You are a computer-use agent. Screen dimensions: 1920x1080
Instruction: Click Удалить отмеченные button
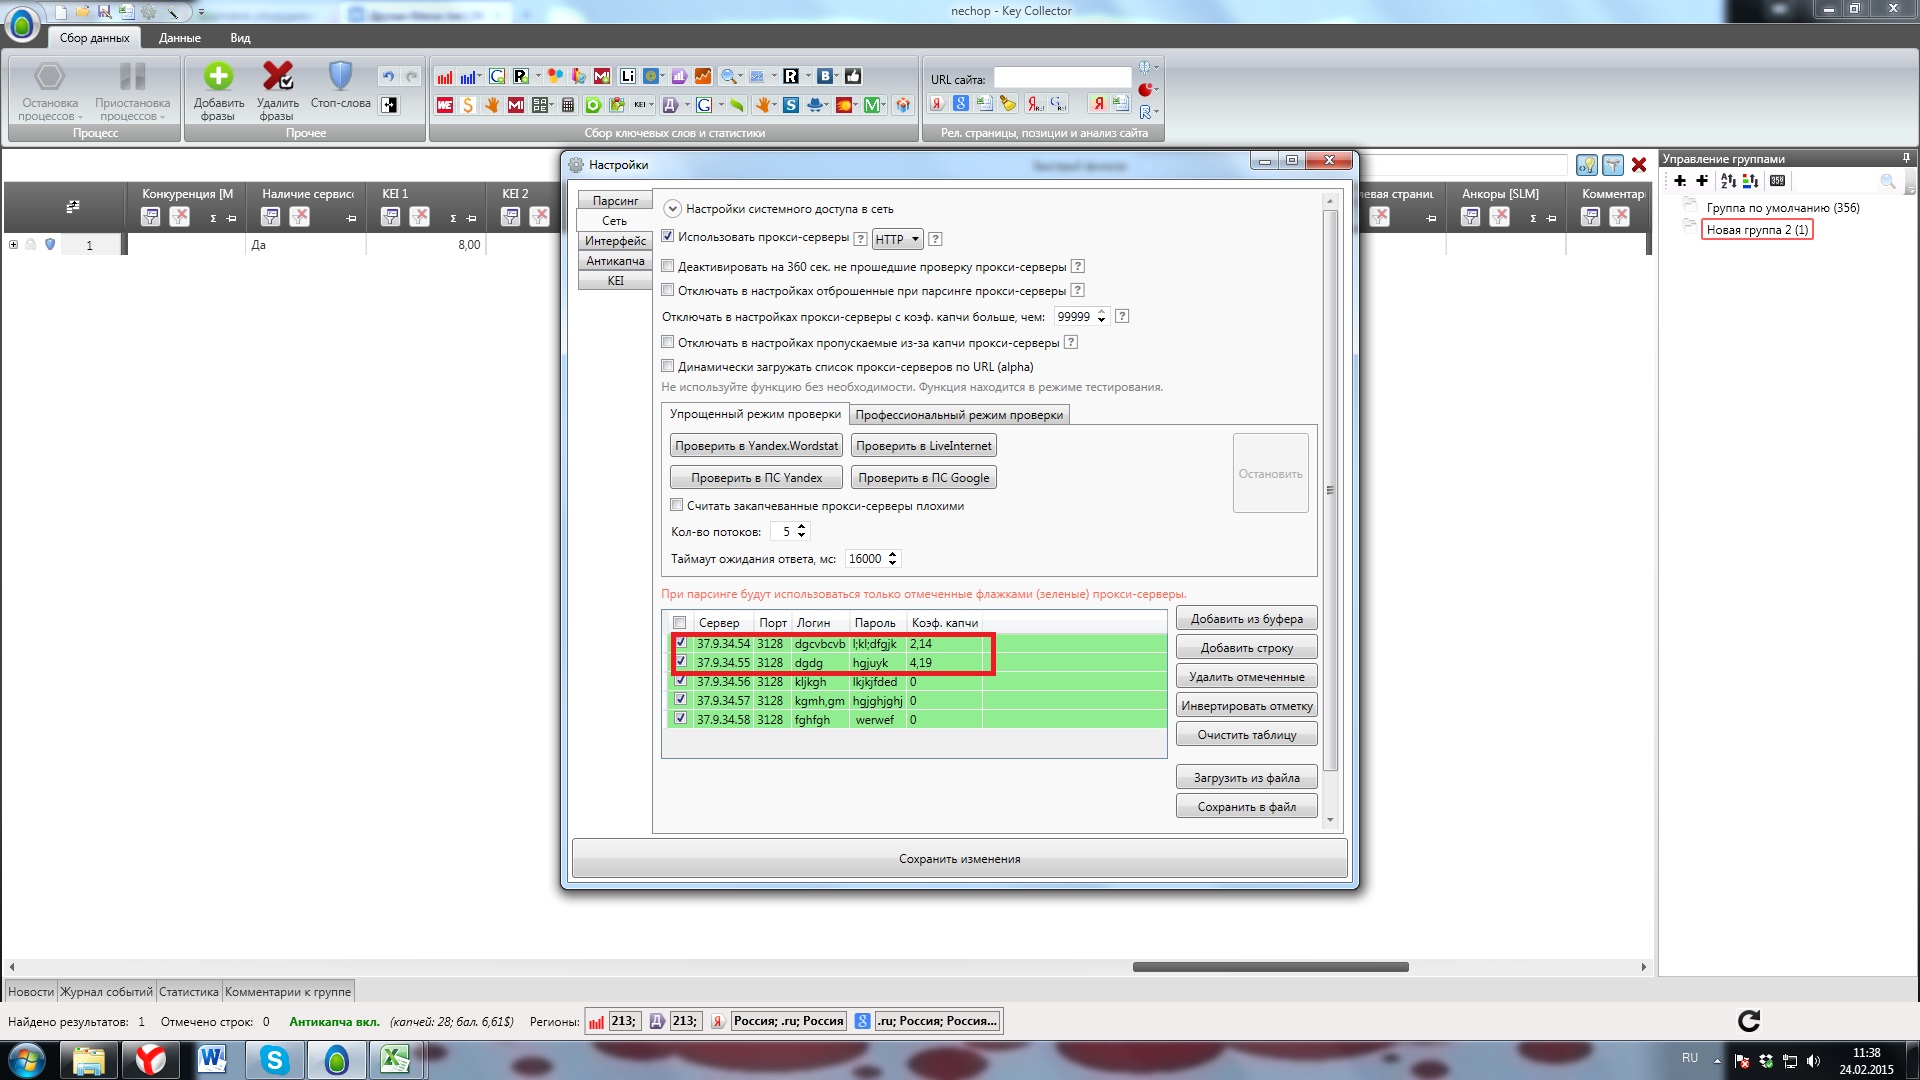(1246, 677)
